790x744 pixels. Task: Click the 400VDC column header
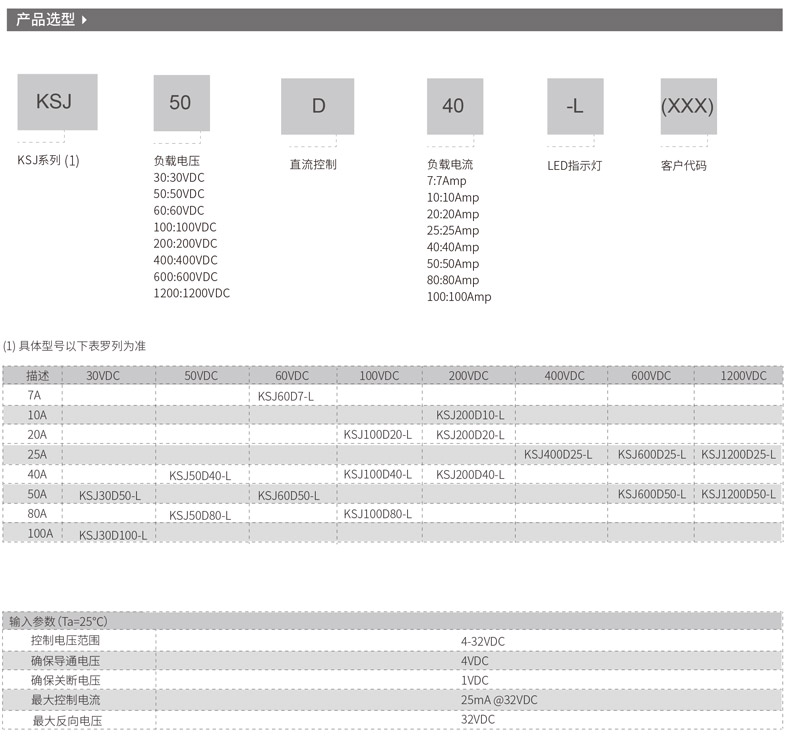[564, 376]
